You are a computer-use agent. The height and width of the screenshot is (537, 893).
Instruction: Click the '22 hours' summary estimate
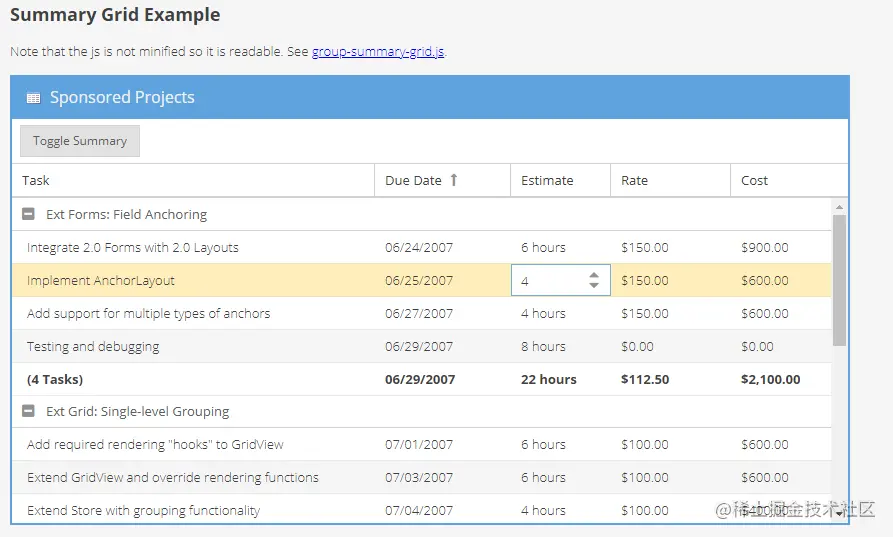pyautogui.click(x=549, y=380)
